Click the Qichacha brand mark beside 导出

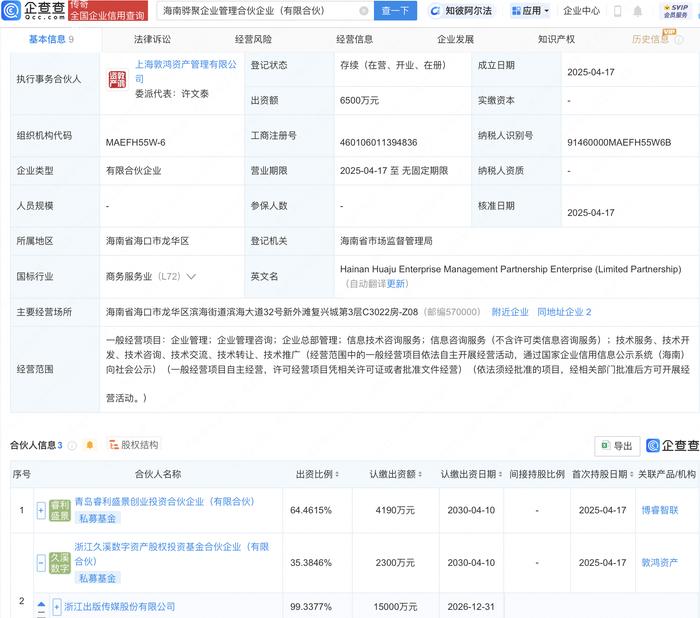coord(672,445)
